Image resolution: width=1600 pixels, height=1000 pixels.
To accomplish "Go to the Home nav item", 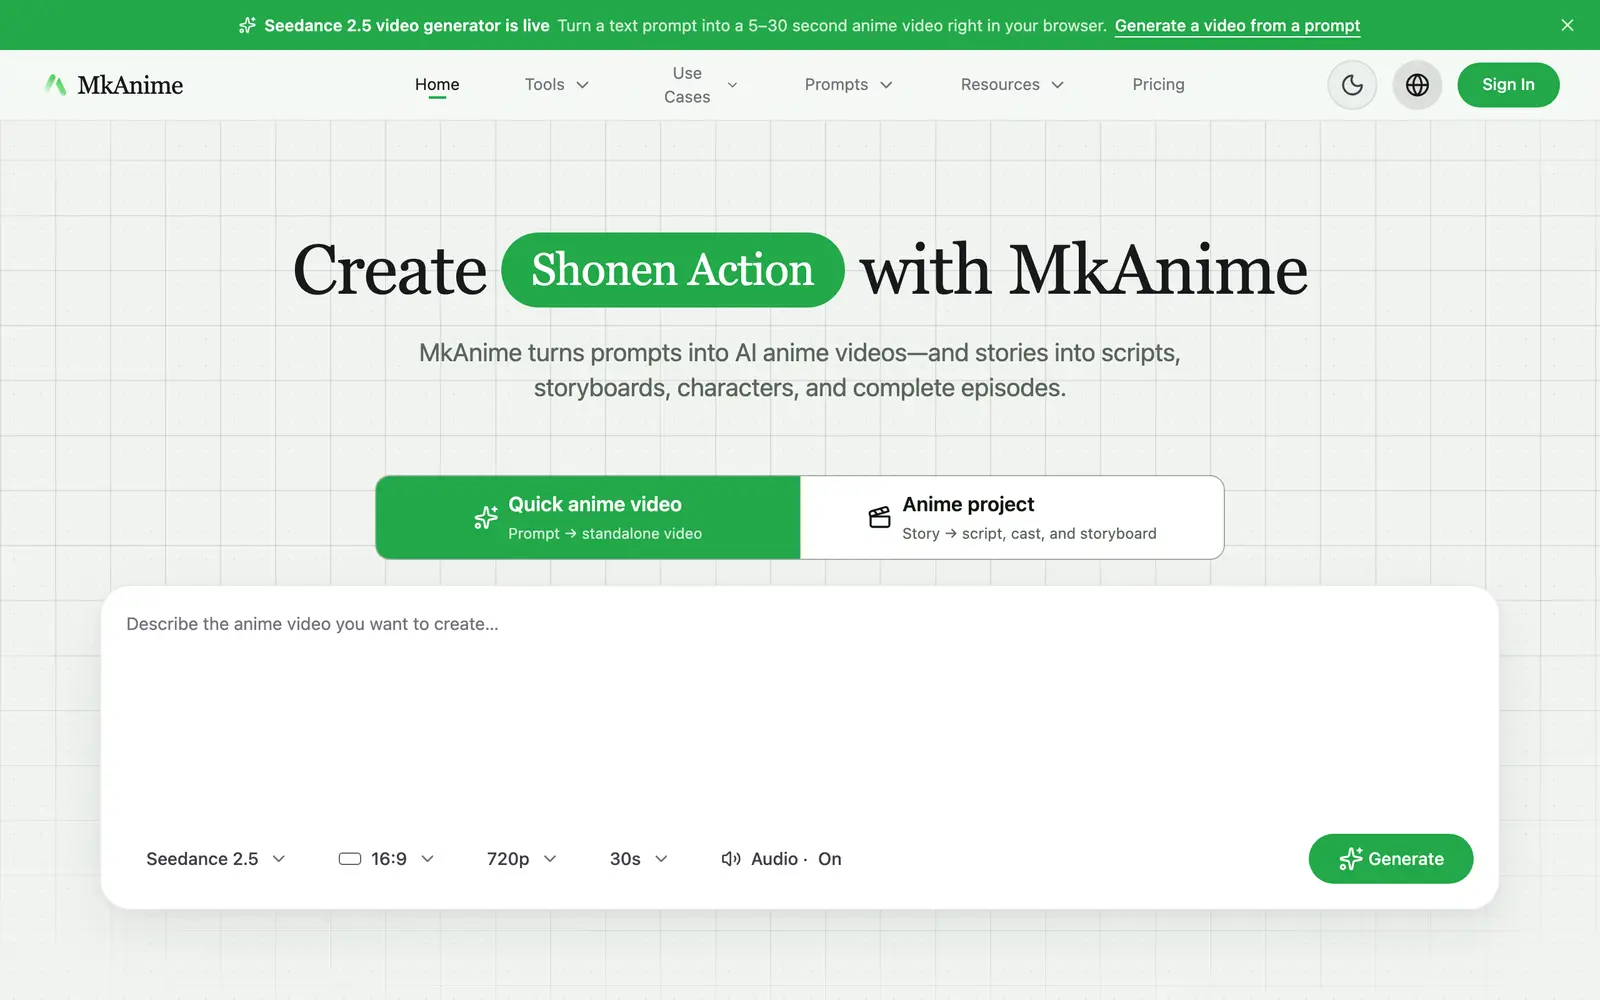I will pos(437,85).
